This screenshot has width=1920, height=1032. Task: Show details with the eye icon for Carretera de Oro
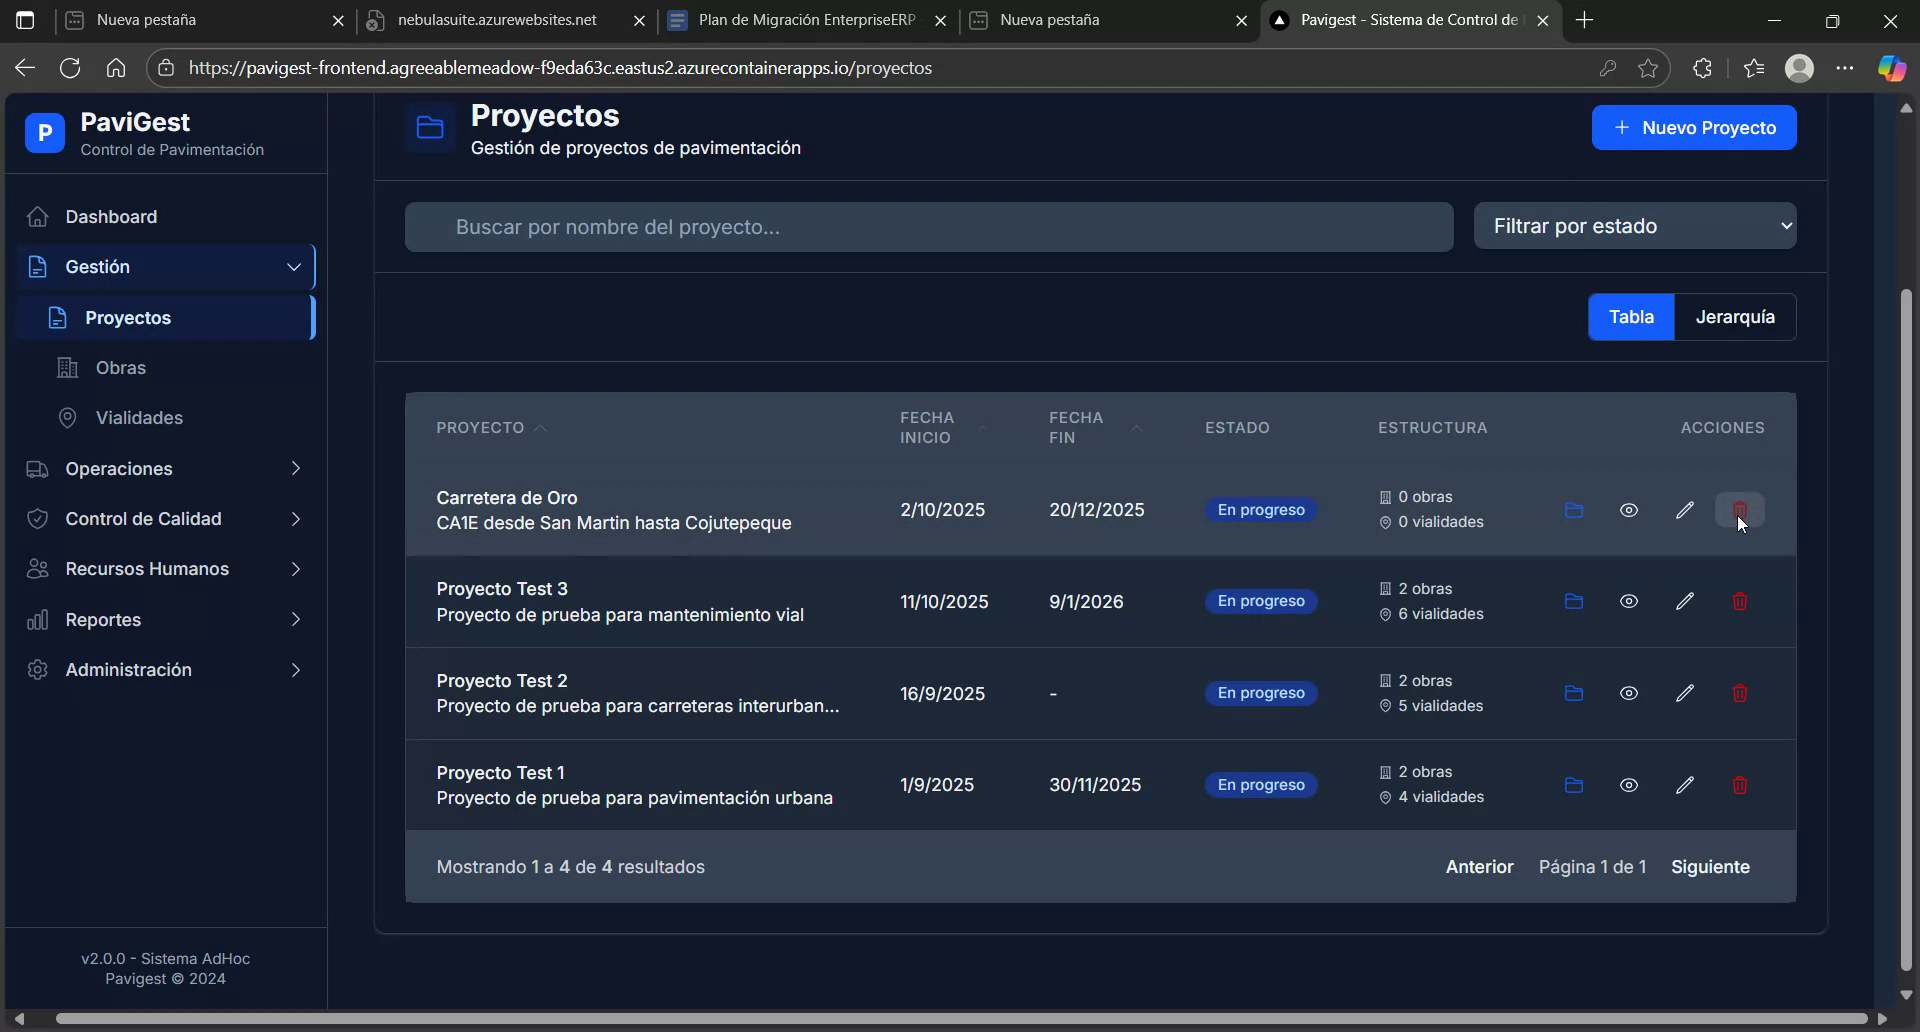1629,509
